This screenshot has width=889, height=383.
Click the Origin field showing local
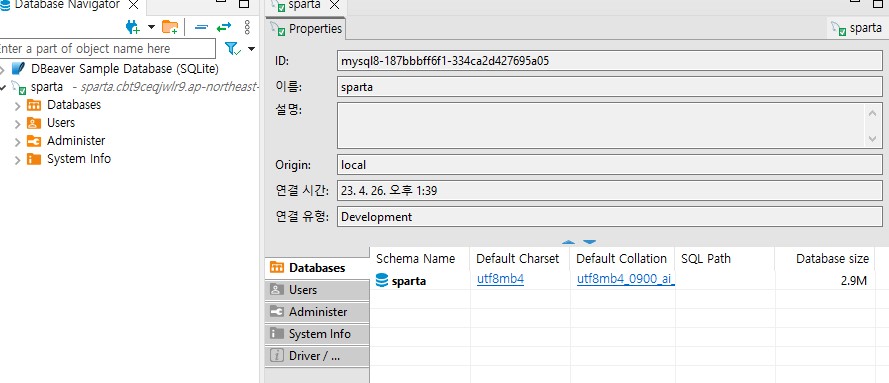(609, 165)
